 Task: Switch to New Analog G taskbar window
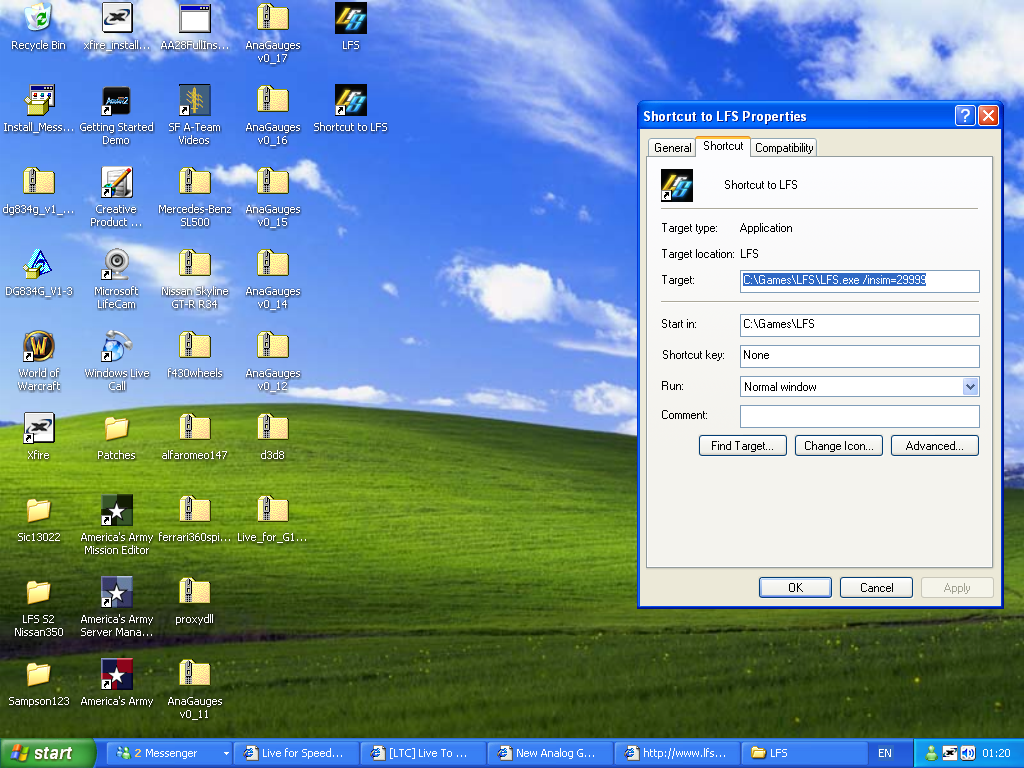pos(551,753)
